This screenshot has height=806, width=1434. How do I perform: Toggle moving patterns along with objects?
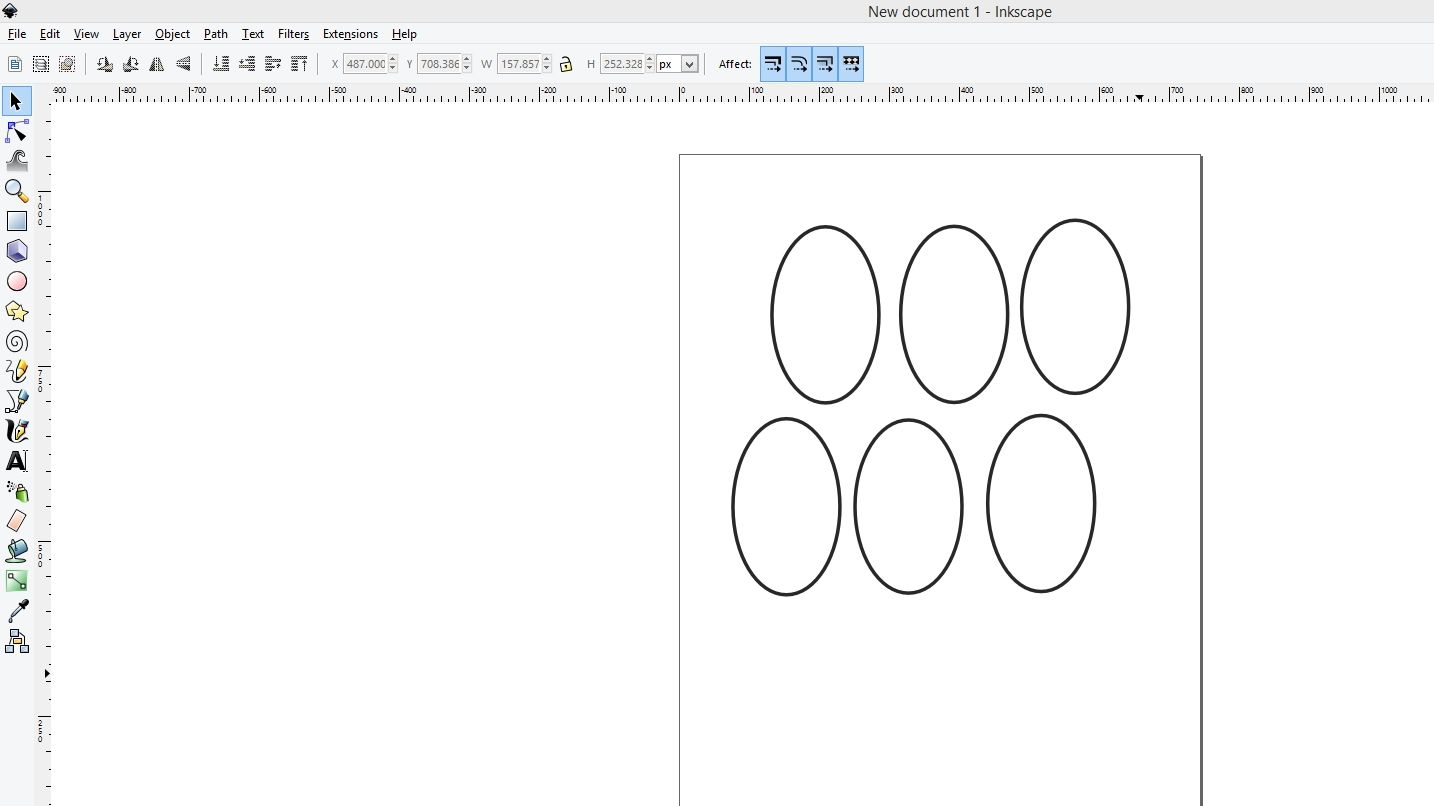(x=851, y=63)
